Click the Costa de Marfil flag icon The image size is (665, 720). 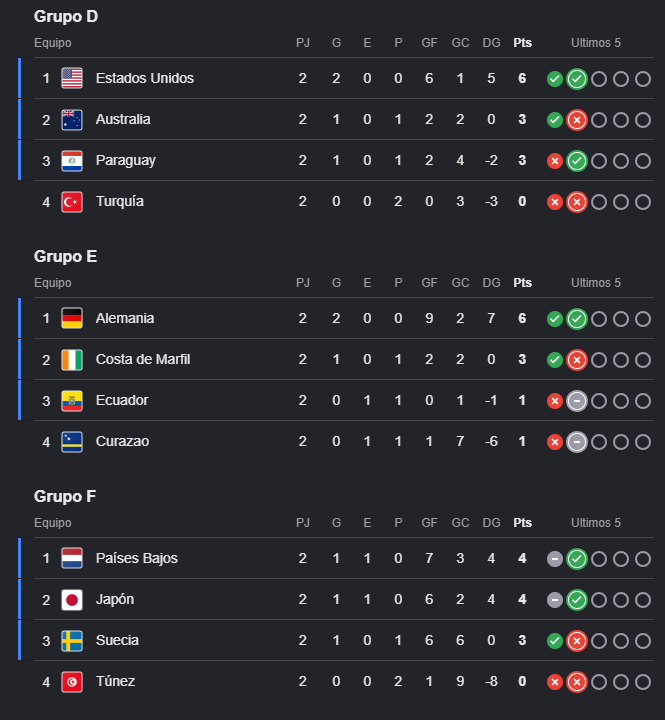click(72, 360)
